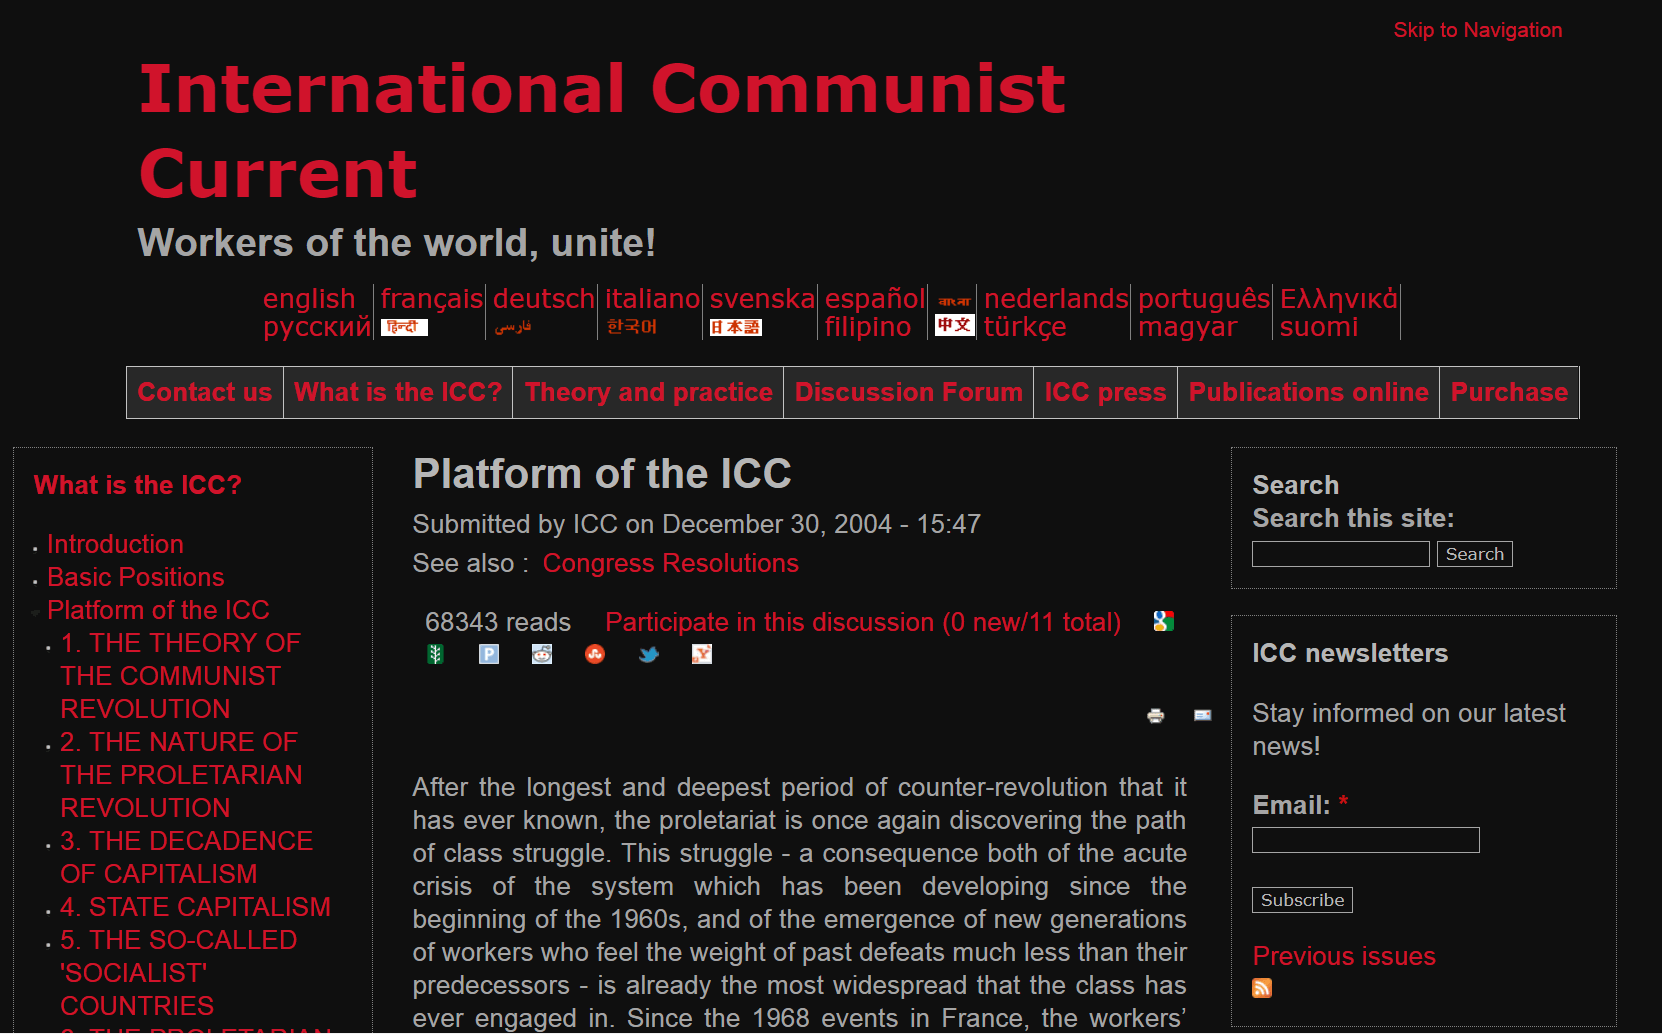Viewport: 1662px width, 1034px height.
Task: Focus the search text field
Action: tap(1340, 554)
